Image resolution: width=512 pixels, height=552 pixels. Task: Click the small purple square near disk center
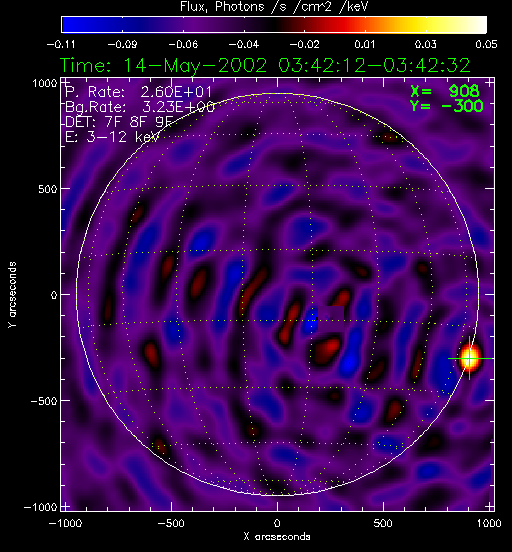(331, 319)
